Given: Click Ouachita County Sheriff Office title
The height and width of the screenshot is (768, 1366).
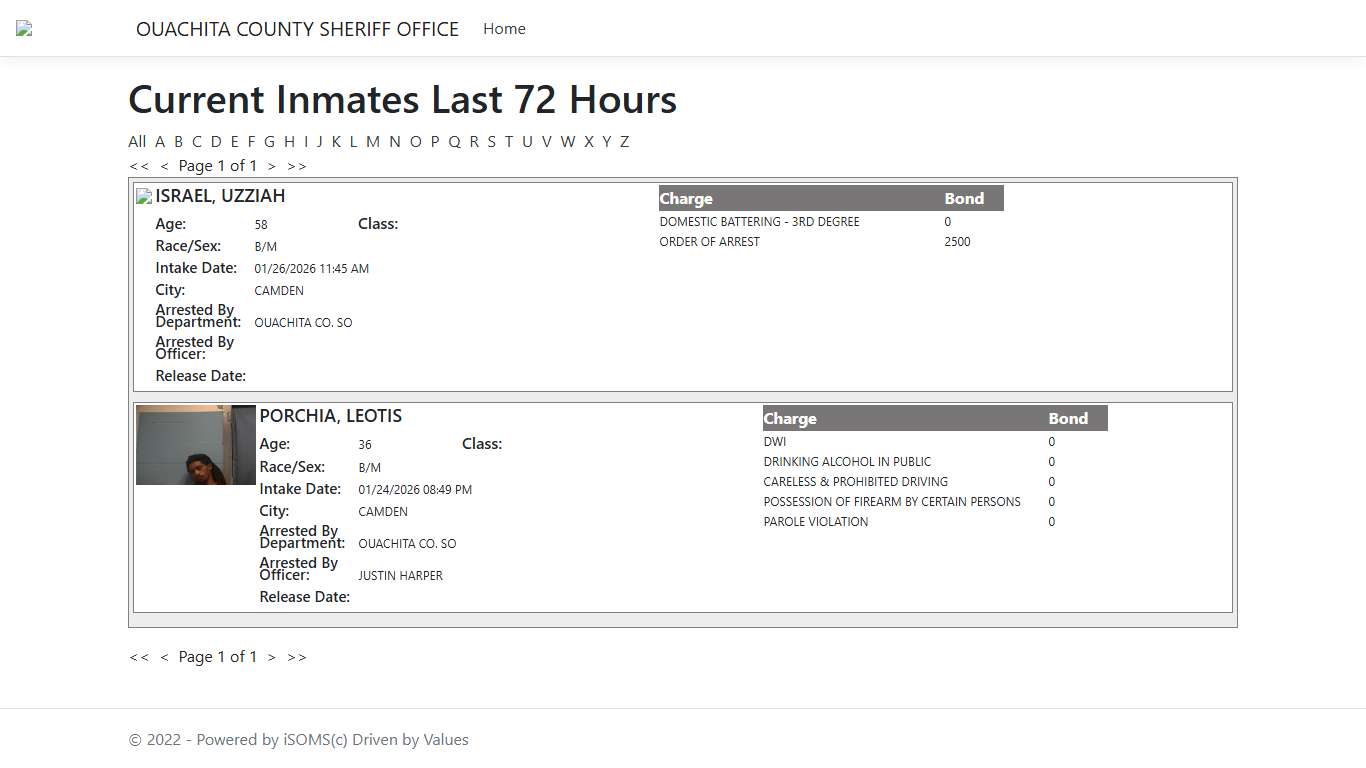Looking at the screenshot, I should pyautogui.click(x=297, y=29).
